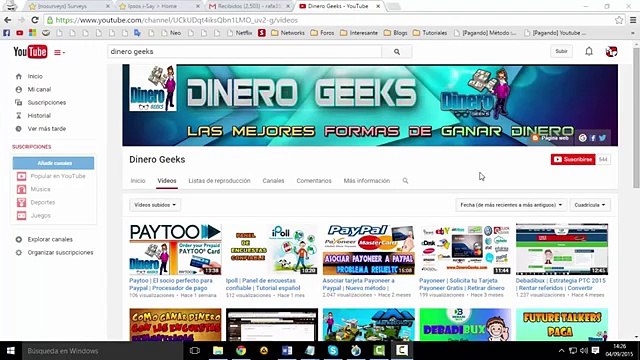Open Mi canal in sidebar
640x360 pixels.
pyautogui.click(x=39, y=89)
